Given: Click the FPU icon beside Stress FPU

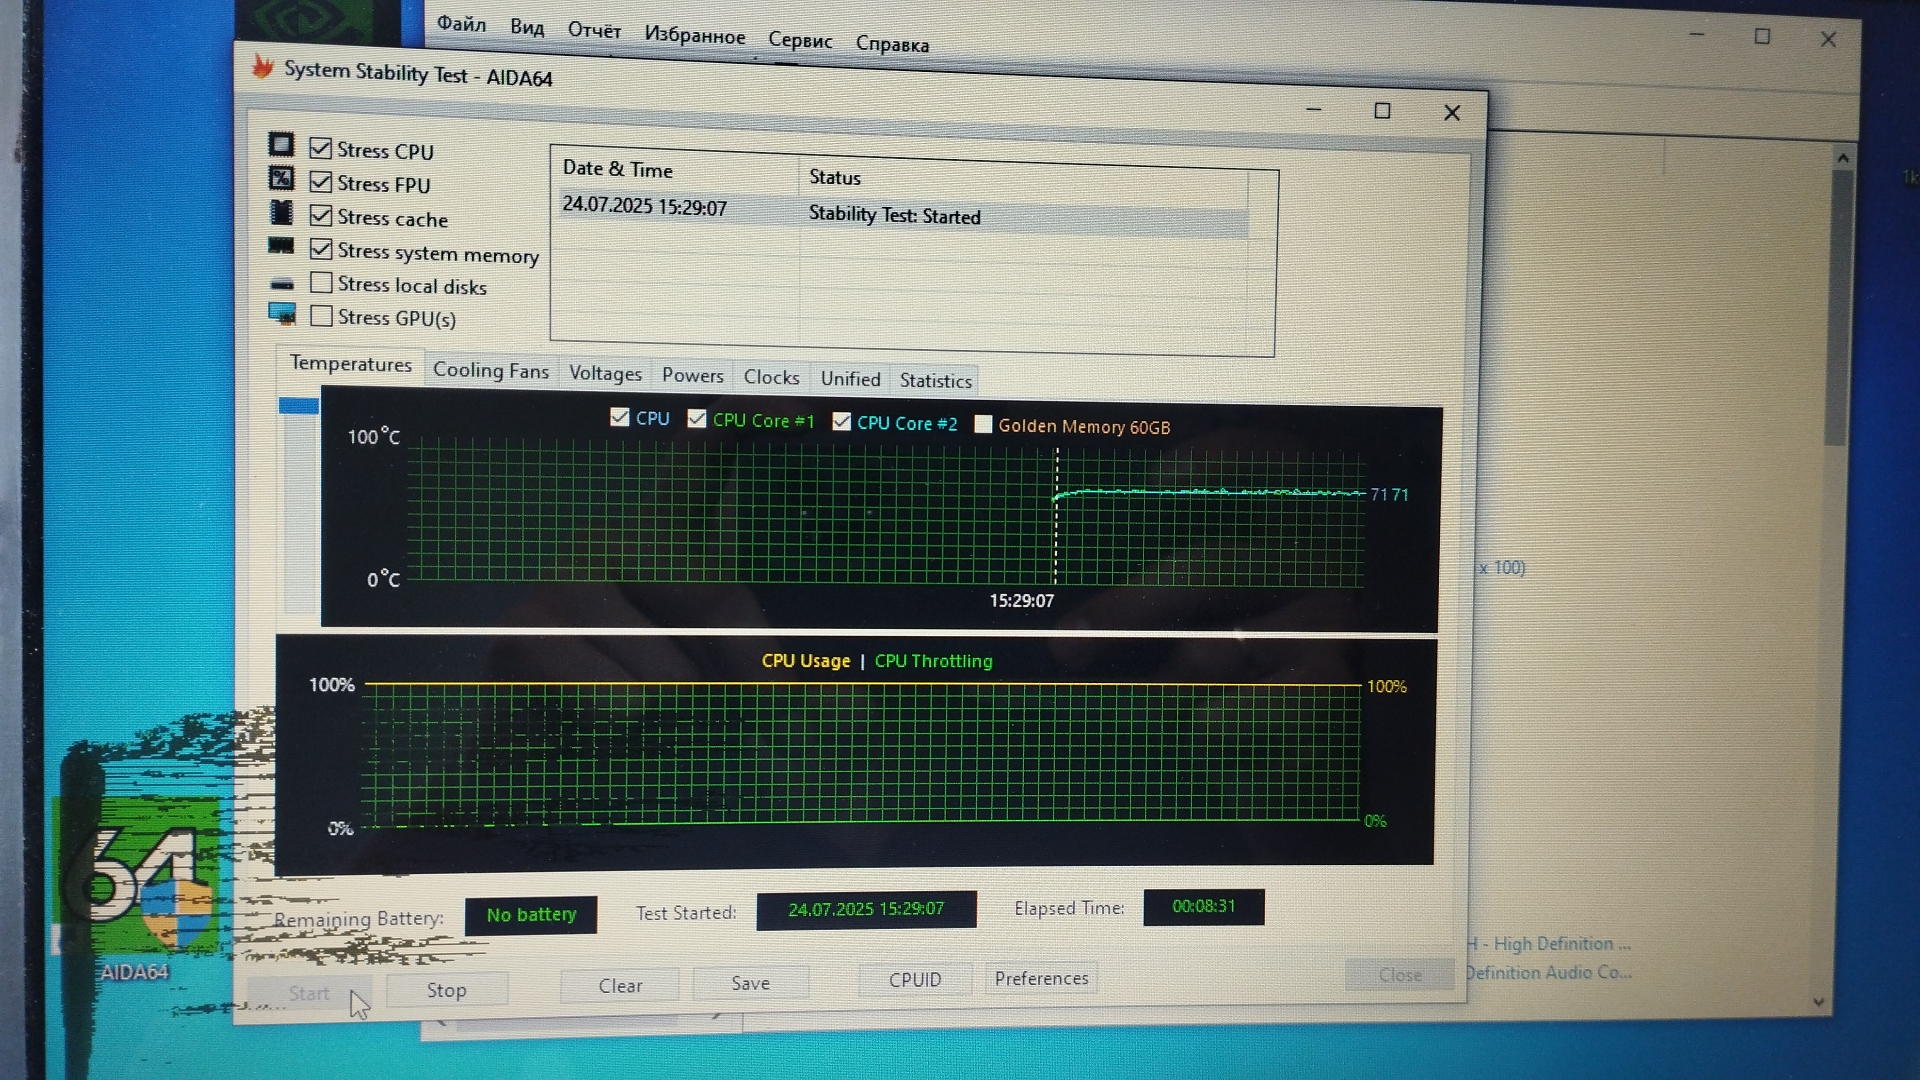Looking at the screenshot, I should tap(281, 179).
